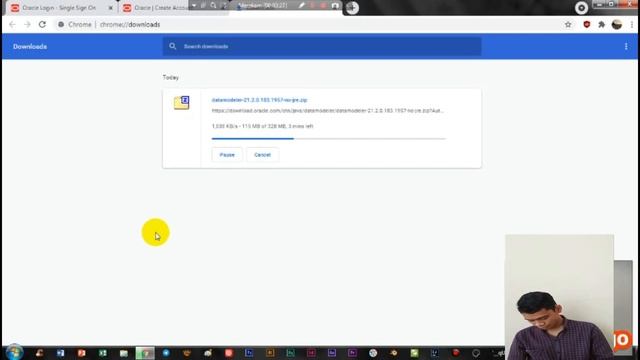Click the browser back arrow

(x=12, y=24)
